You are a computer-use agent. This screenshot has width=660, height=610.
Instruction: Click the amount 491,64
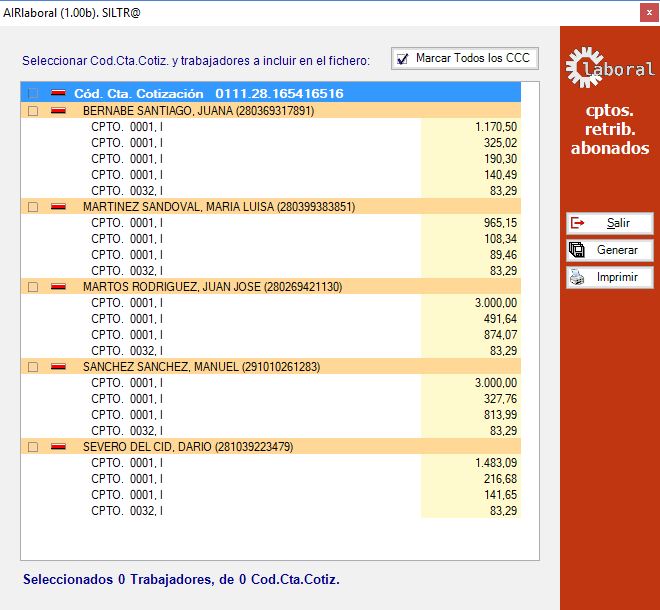[x=500, y=319]
